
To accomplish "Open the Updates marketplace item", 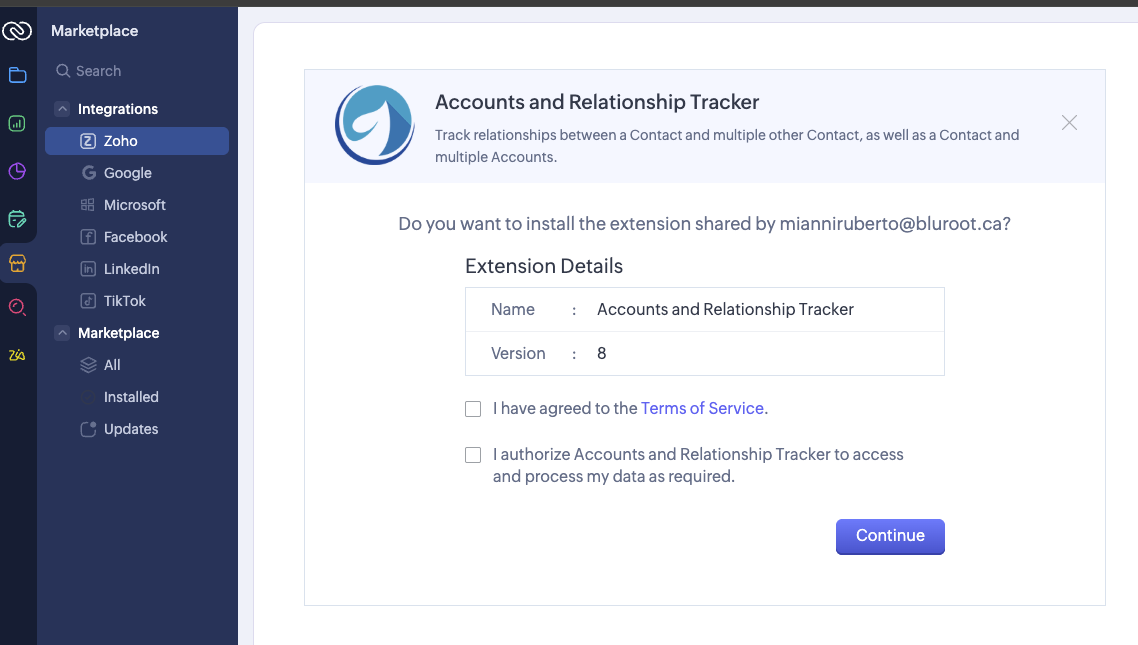I will (x=131, y=429).
